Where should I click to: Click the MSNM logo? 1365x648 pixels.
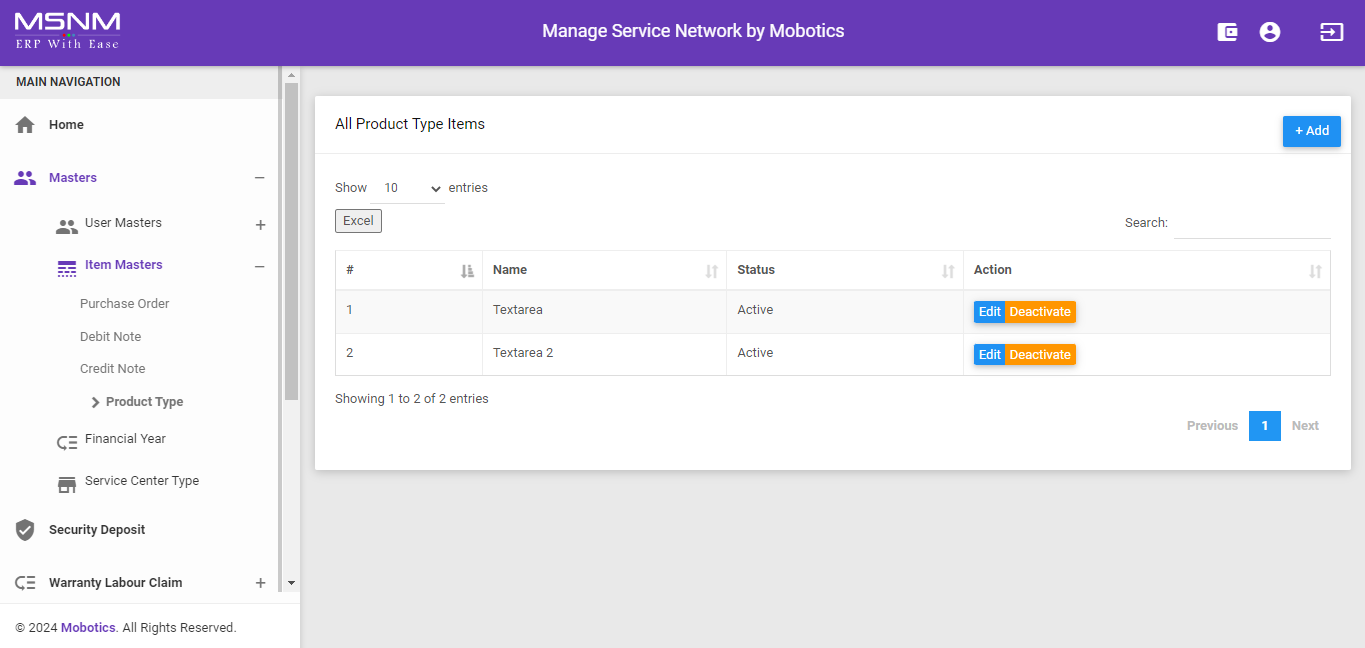(x=67, y=31)
